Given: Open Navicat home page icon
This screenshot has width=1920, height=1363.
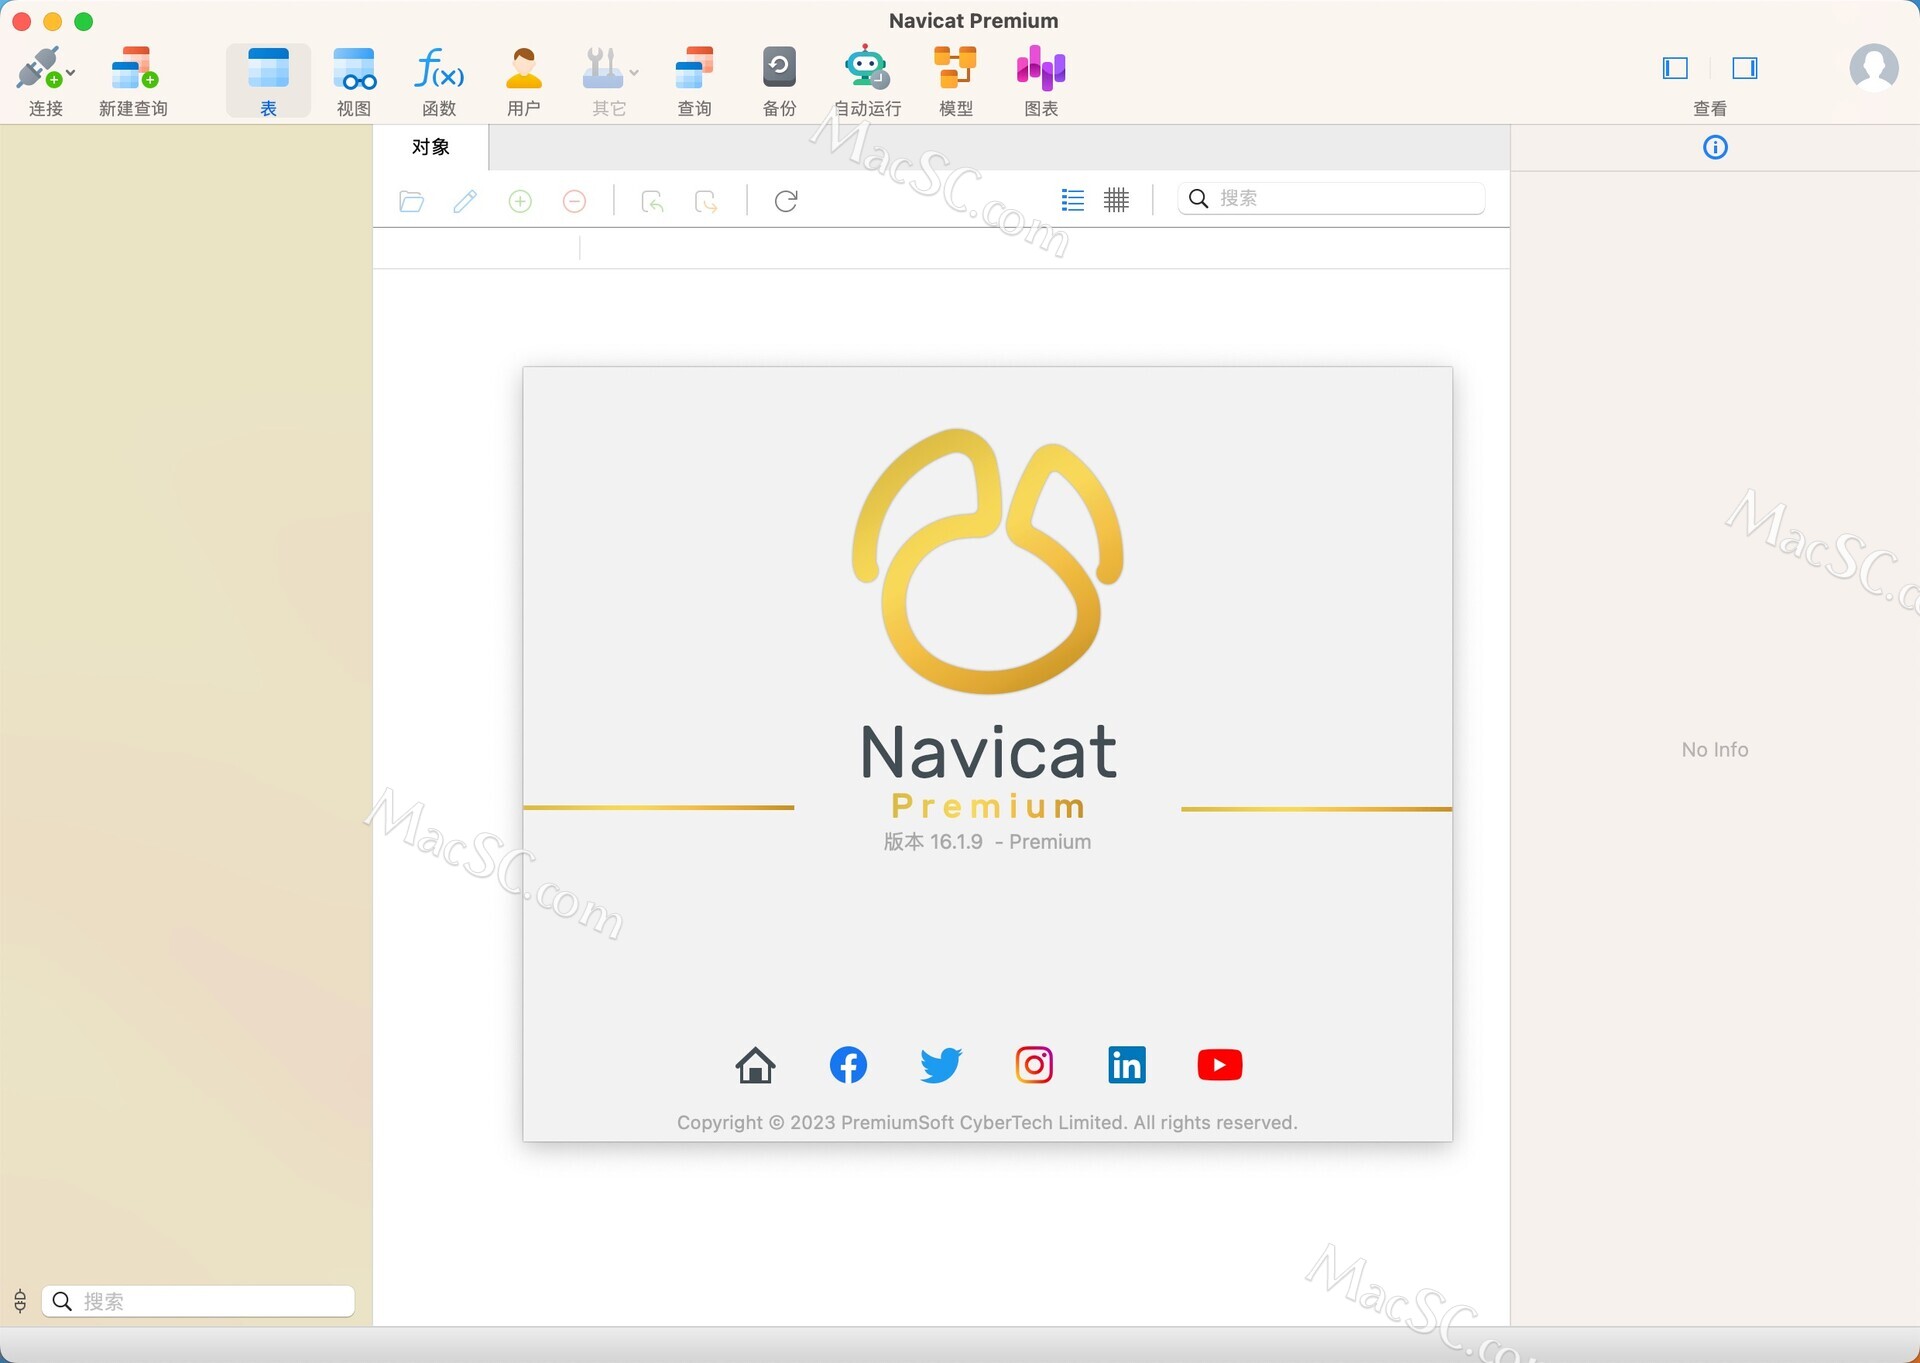Looking at the screenshot, I should [755, 1065].
